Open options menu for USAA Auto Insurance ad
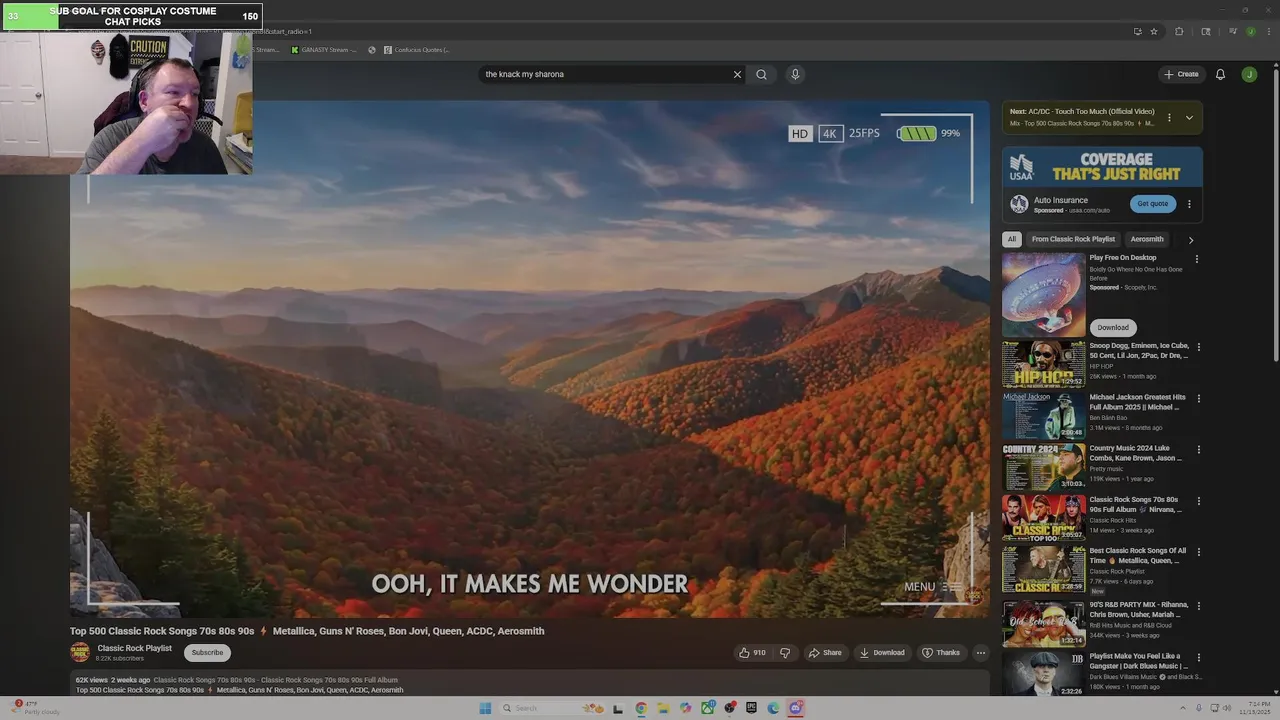 coord(1189,204)
